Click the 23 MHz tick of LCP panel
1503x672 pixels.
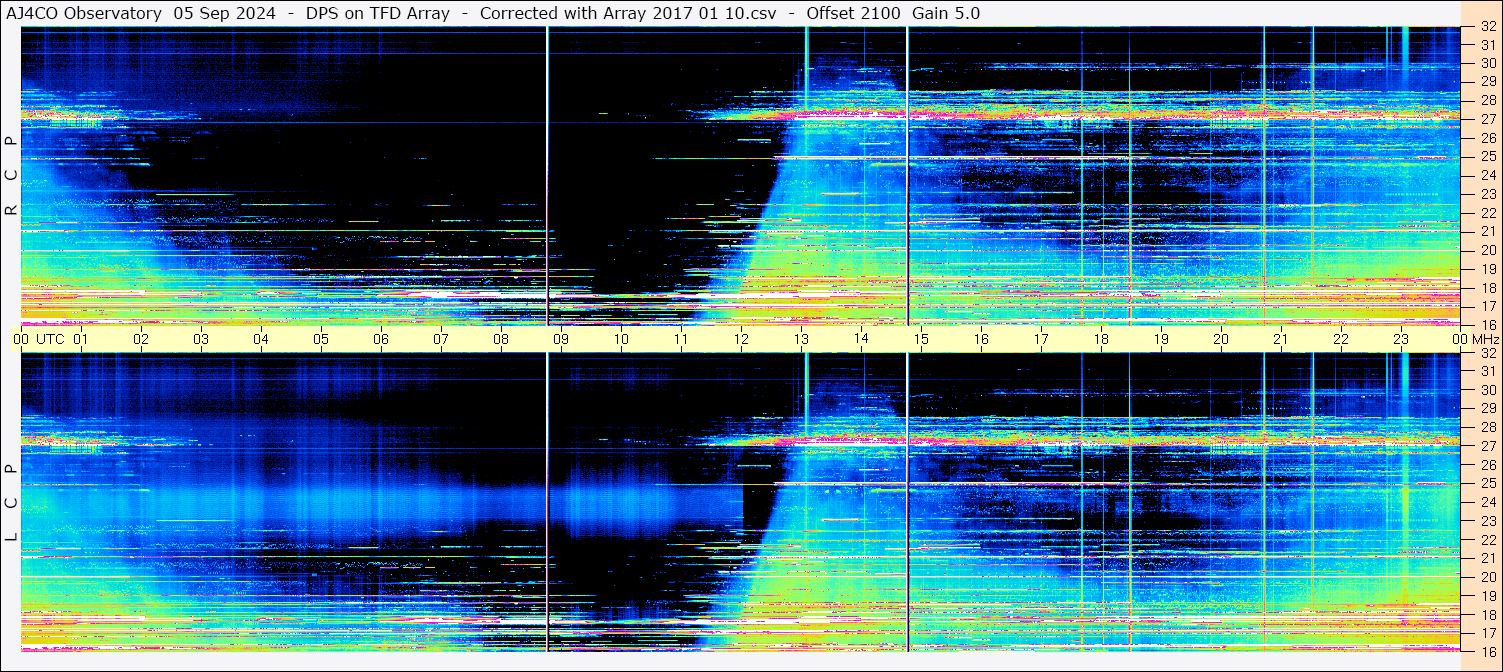pyautogui.click(x=1487, y=521)
